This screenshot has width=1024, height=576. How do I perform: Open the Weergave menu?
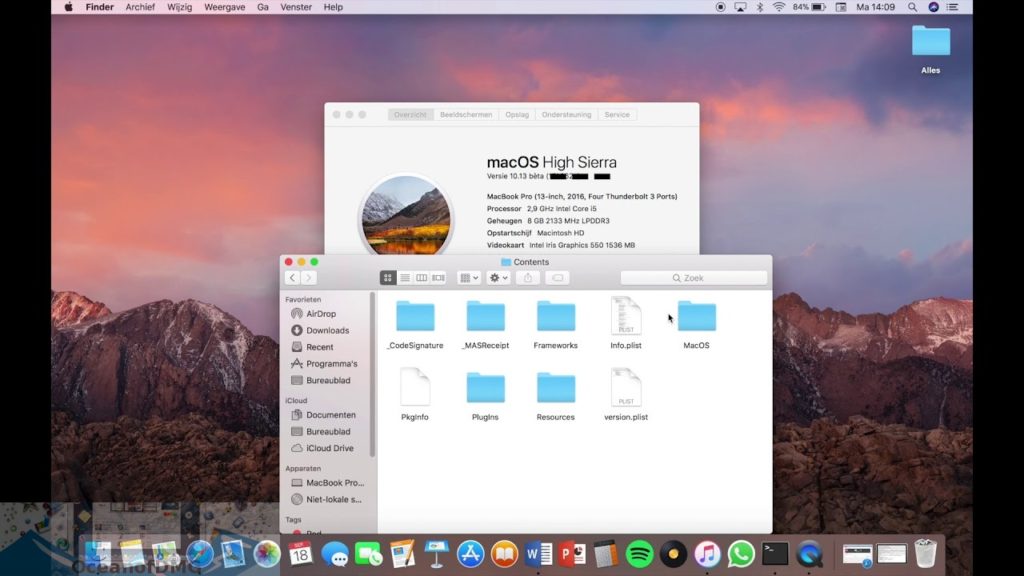click(225, 7)
